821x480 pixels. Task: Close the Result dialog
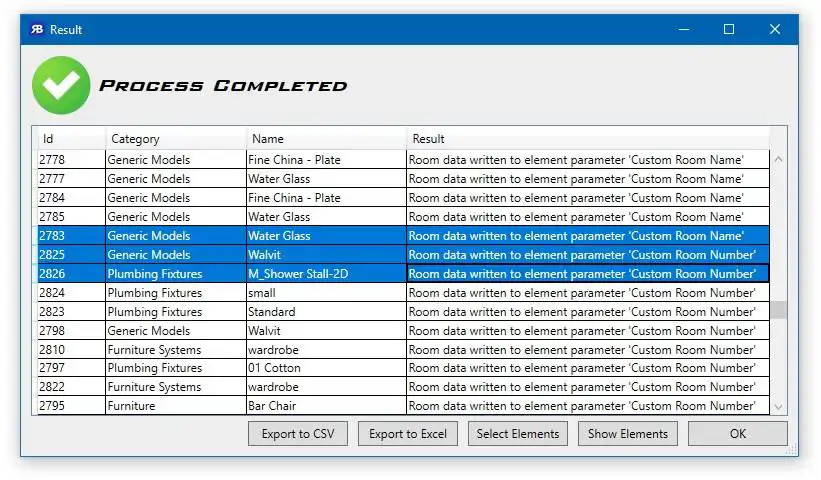775,29
